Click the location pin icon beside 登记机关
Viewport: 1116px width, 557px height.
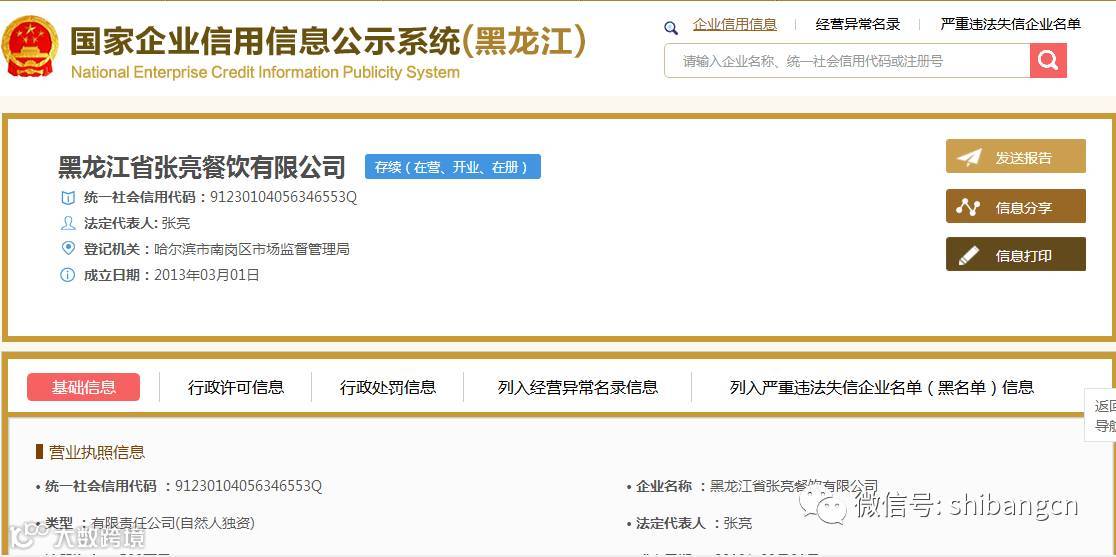(x=68, y=248)
